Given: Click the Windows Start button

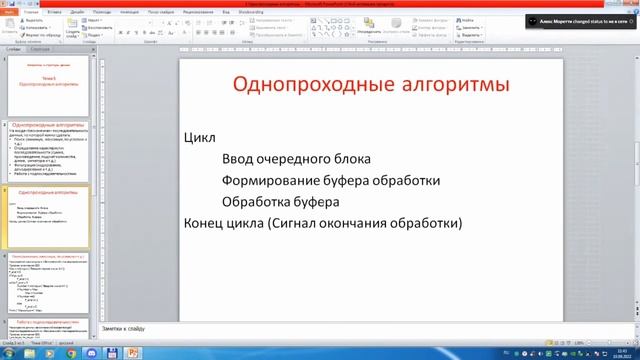Looking at the screenshot, I should pos(9,353).
